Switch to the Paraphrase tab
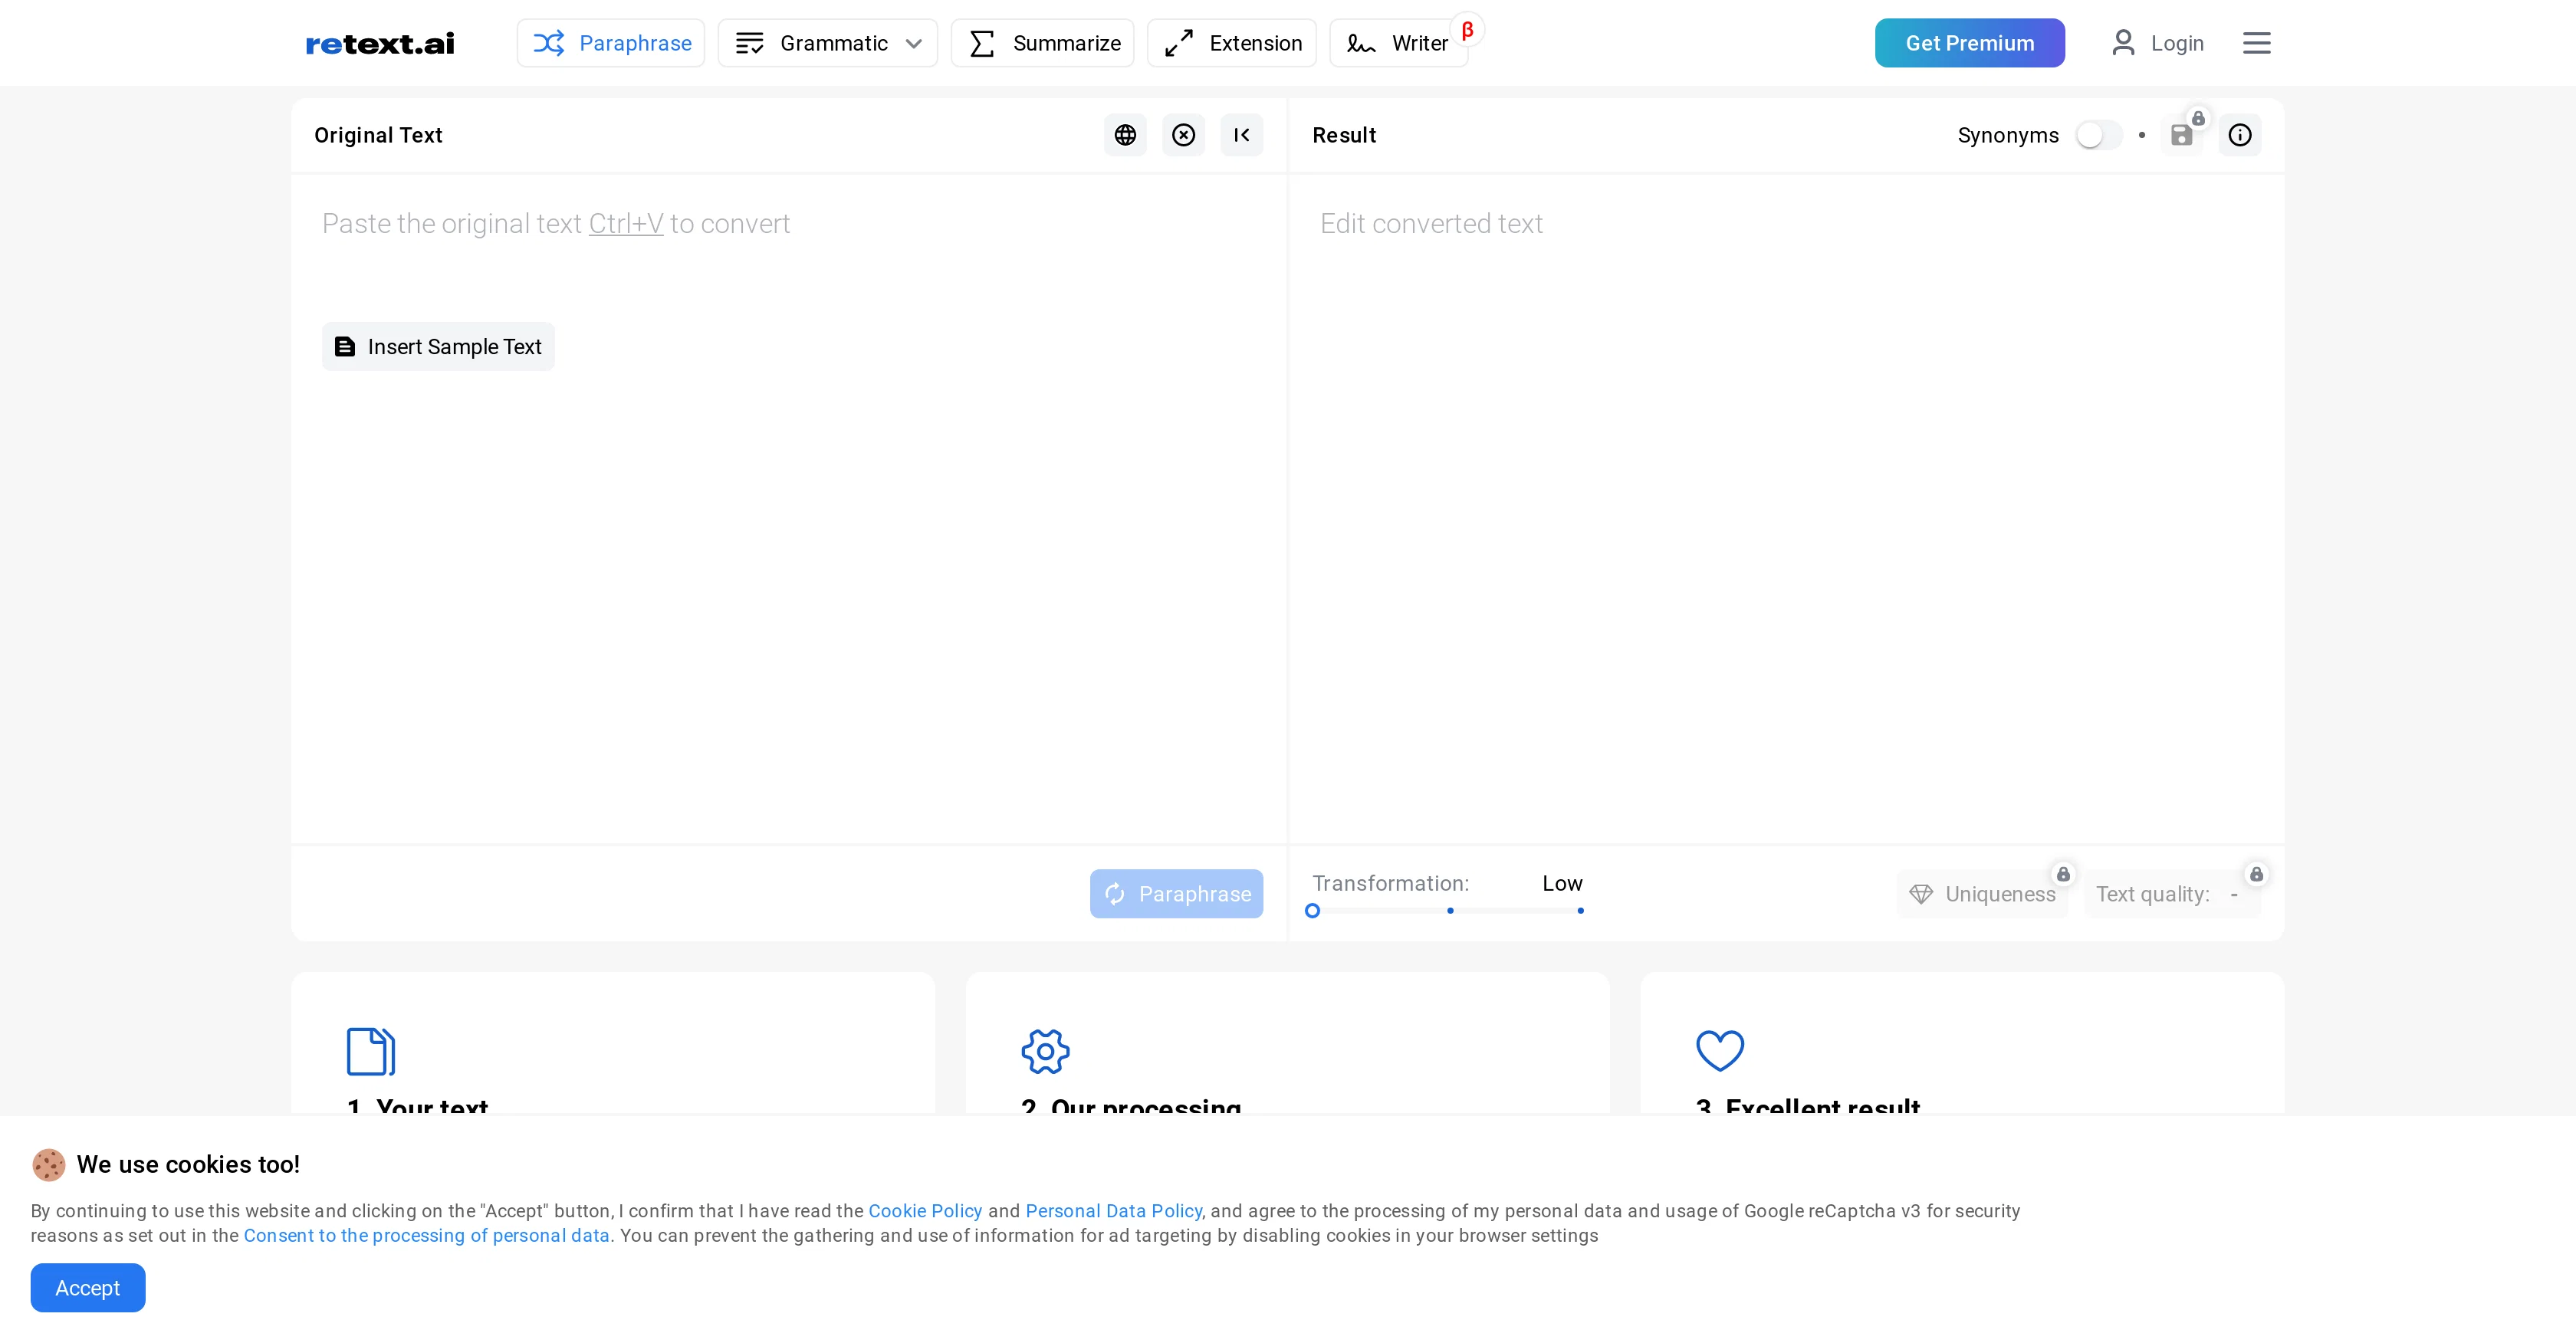This screenshot has width=2576, height=1343. click(x=611, y=43)
